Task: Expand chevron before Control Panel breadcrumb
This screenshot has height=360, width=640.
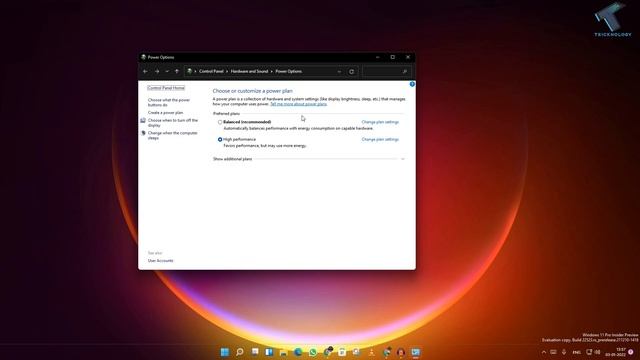Action: pyautogui.click(x=196, y=71)
